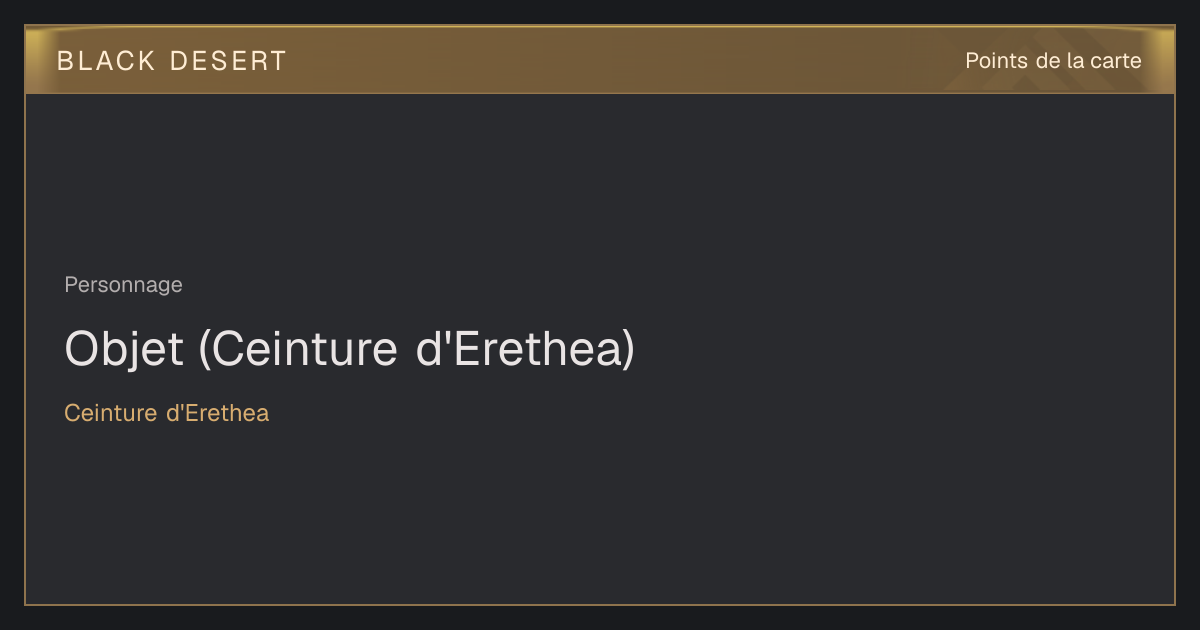
Task: Click the Objet (Ceinture d'Erethea) heading
Action: (349, 349)
